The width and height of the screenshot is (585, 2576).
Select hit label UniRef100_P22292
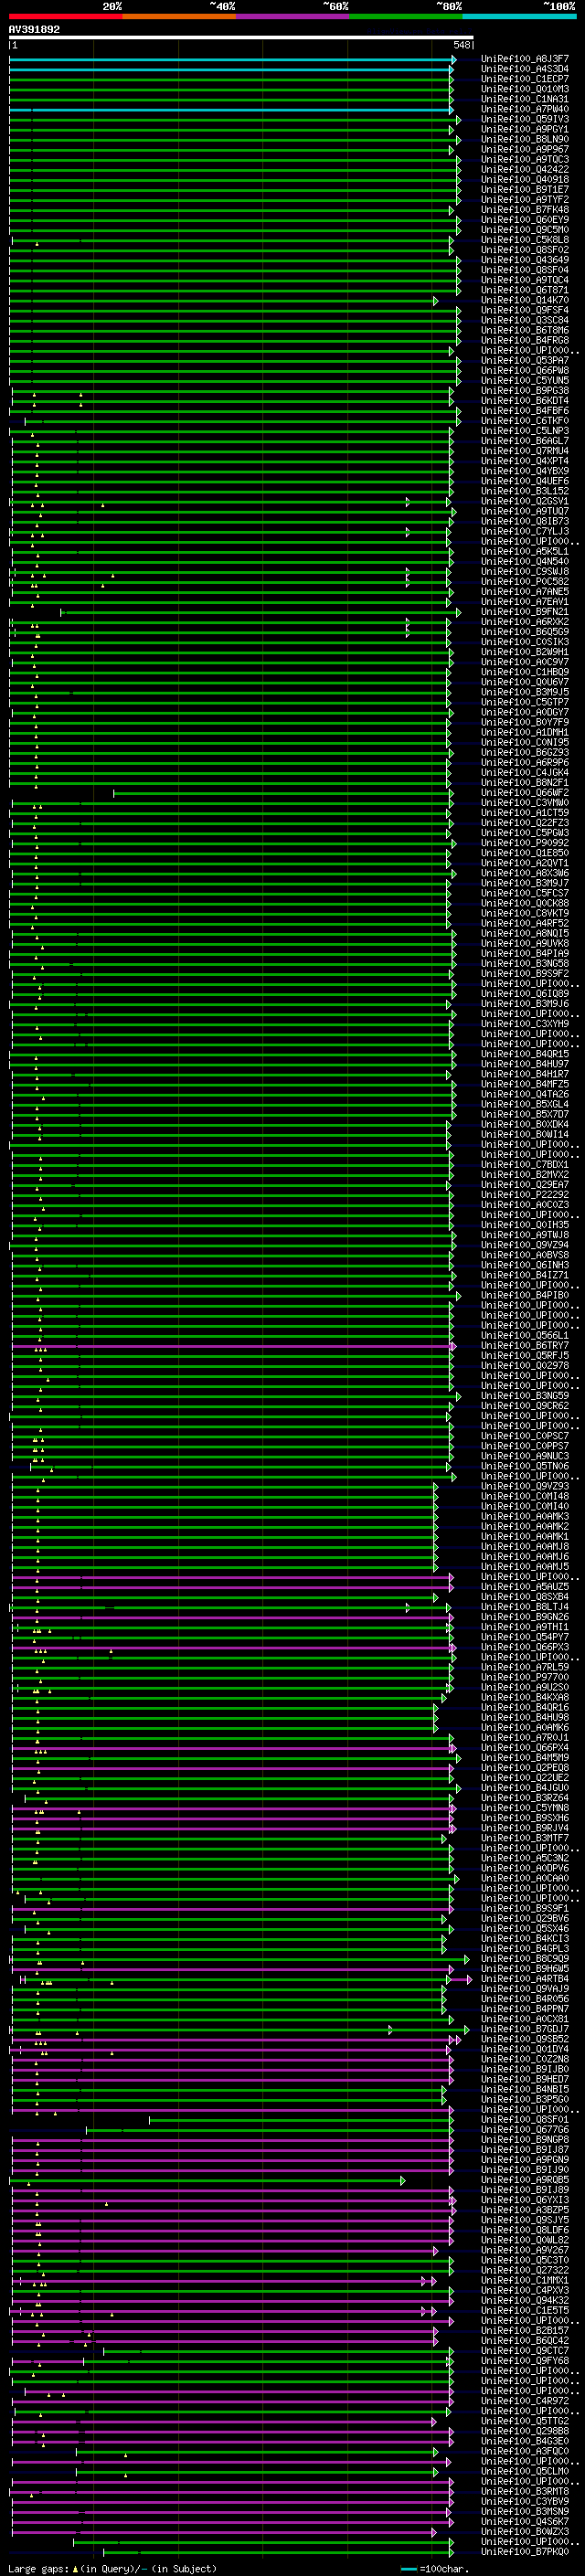point(525,1195)
